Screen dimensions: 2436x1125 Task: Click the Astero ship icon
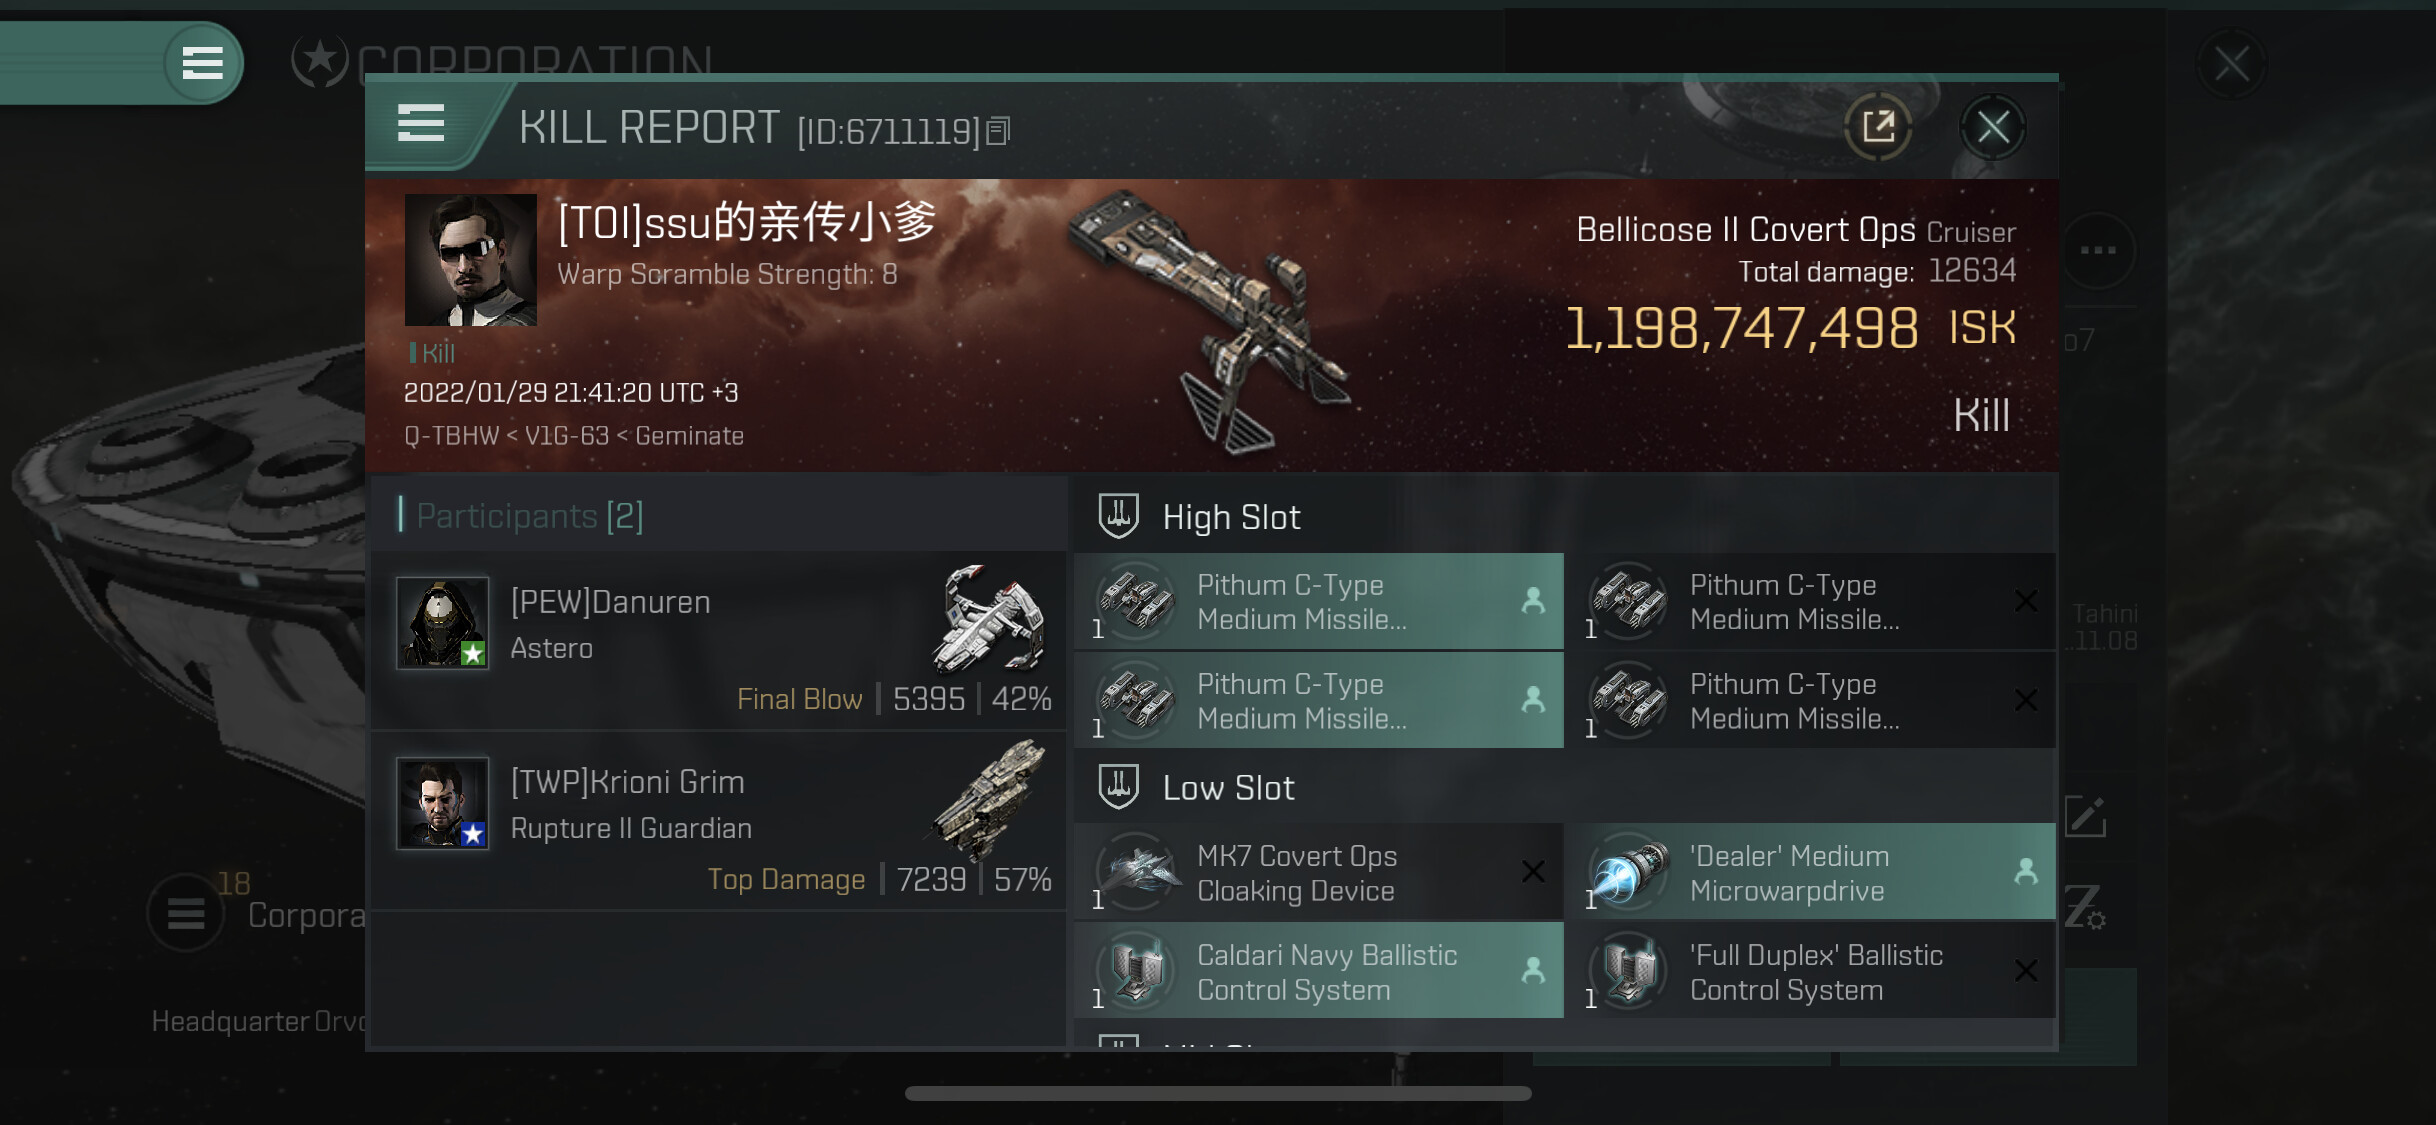click(990, 618)
